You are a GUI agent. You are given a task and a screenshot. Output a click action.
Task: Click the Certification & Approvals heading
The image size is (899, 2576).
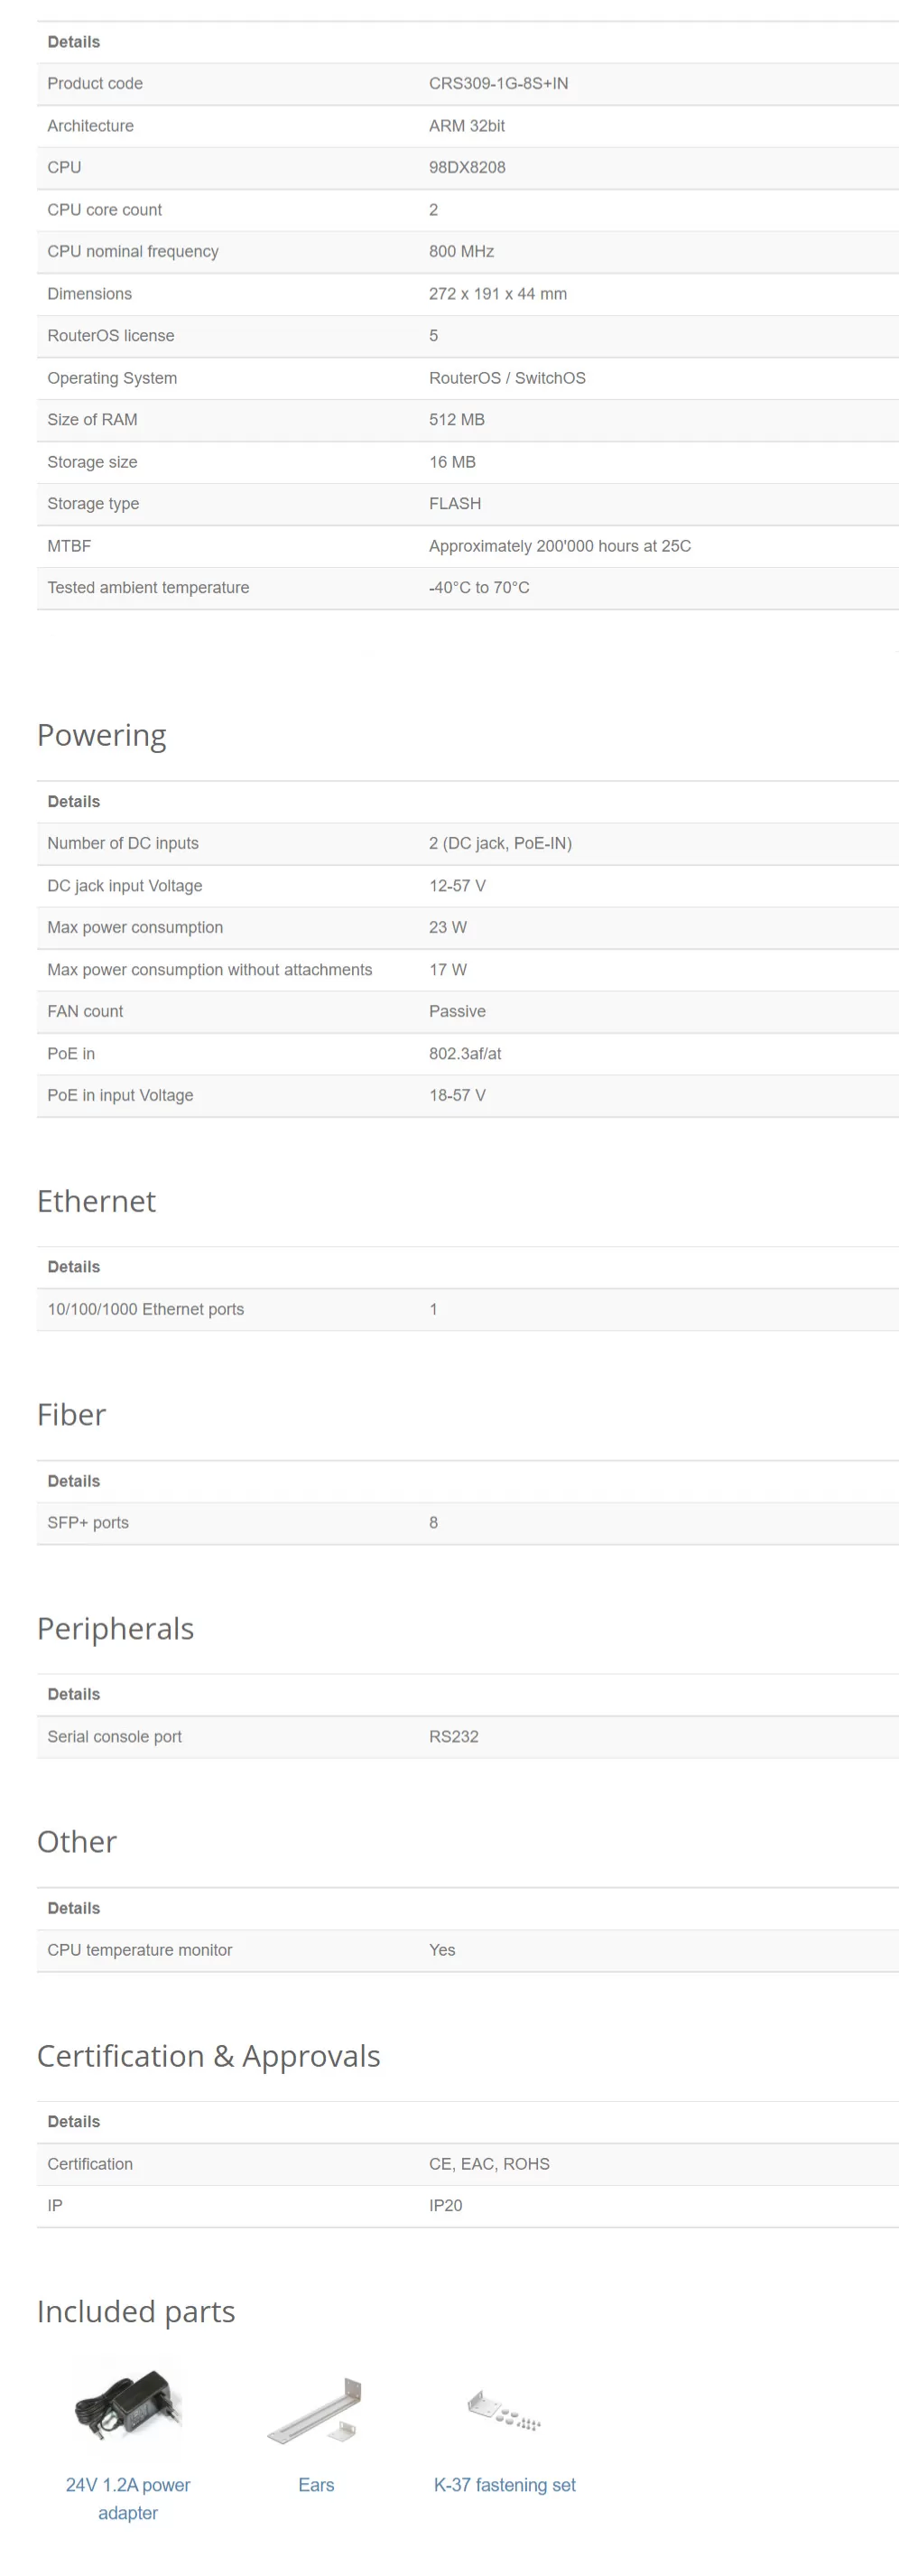pos(208,2056)
